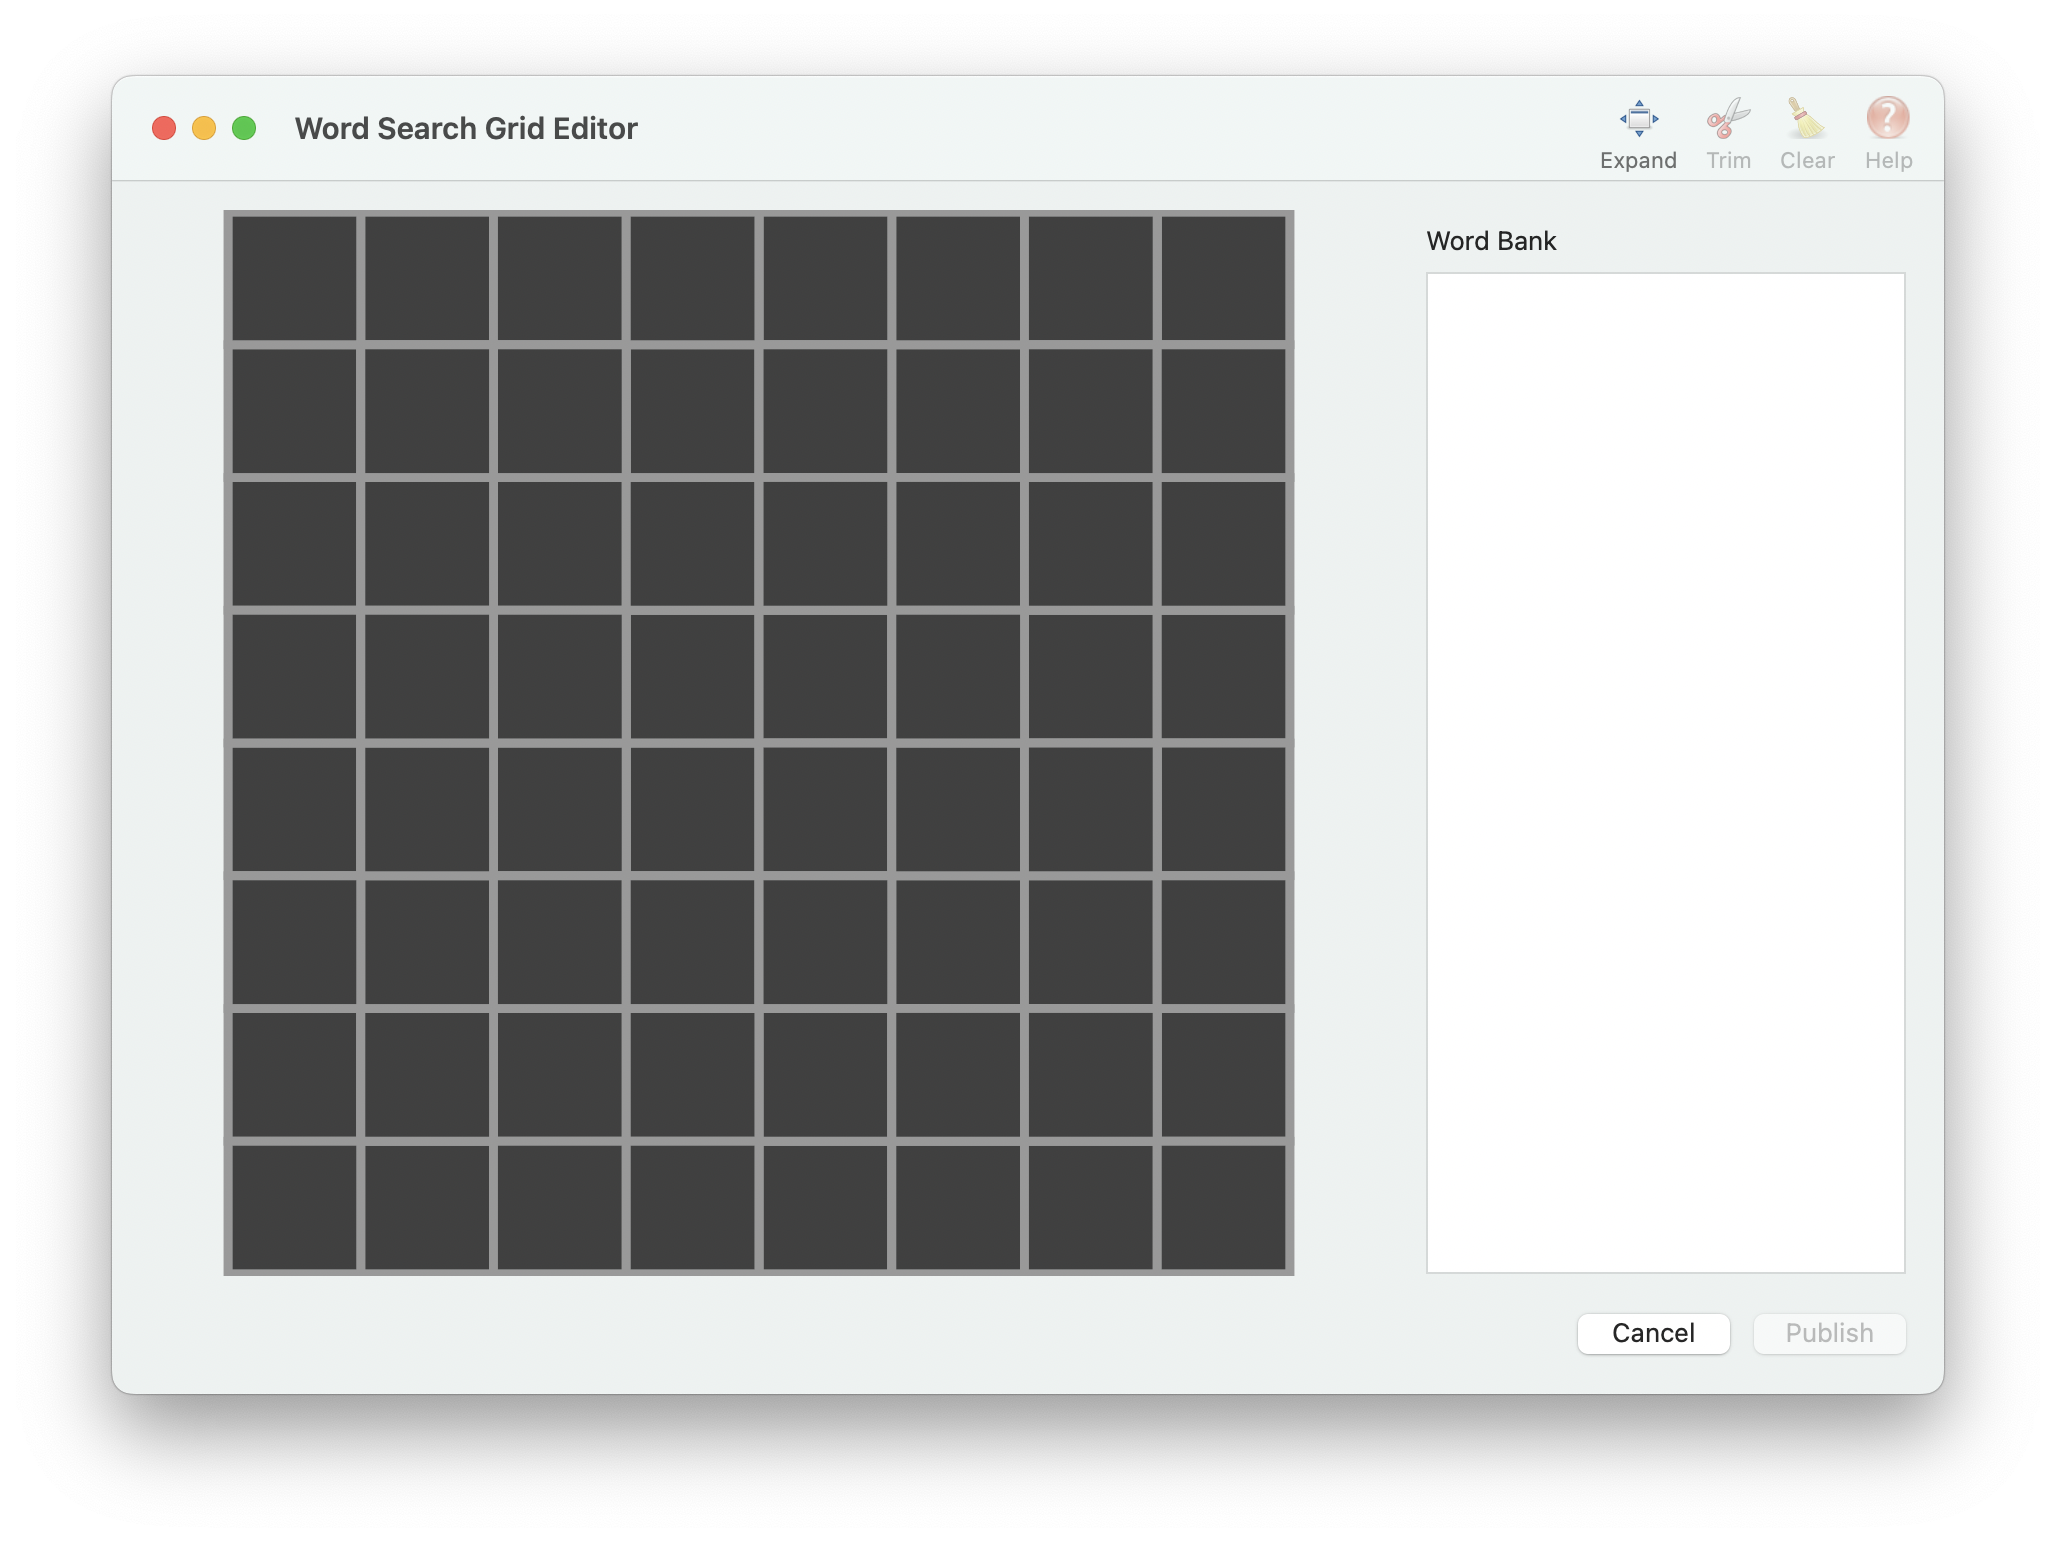Click a cell in the sixth row, third column
Viewport: 2056px width, 1542px height.
[x=558, y=941]
